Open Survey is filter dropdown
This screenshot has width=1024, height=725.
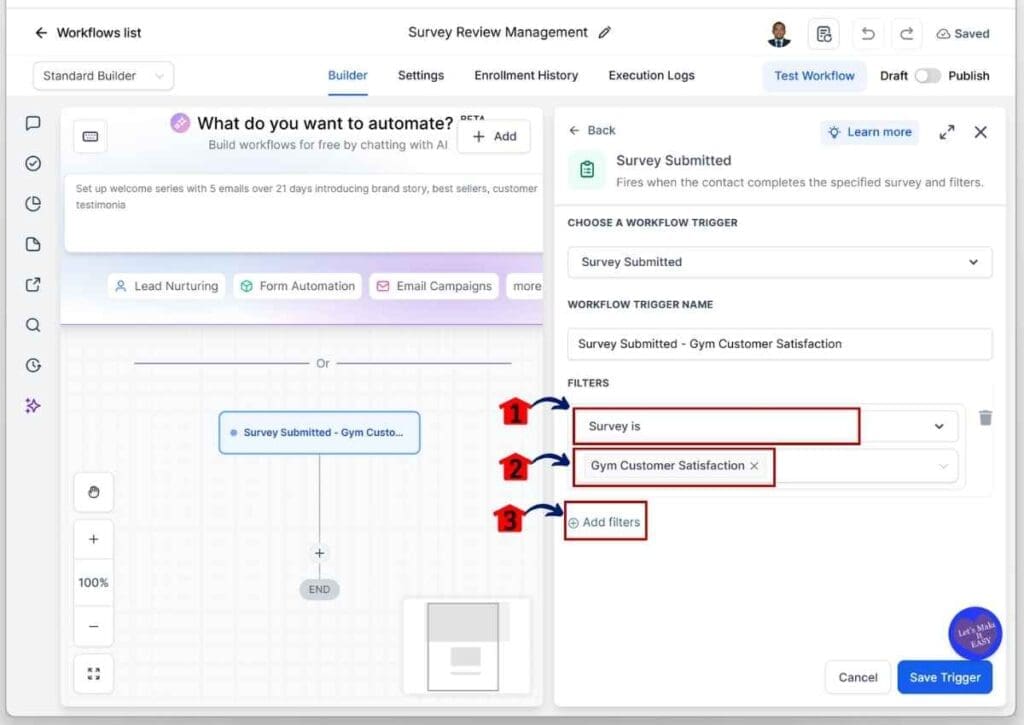tap(765, 427)
